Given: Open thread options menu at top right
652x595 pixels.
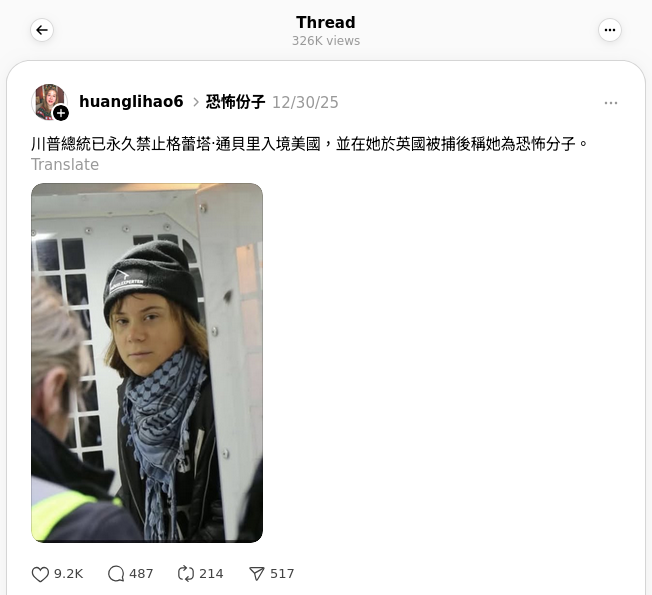Looking at the screenshot, I should [x=610, y=30].
